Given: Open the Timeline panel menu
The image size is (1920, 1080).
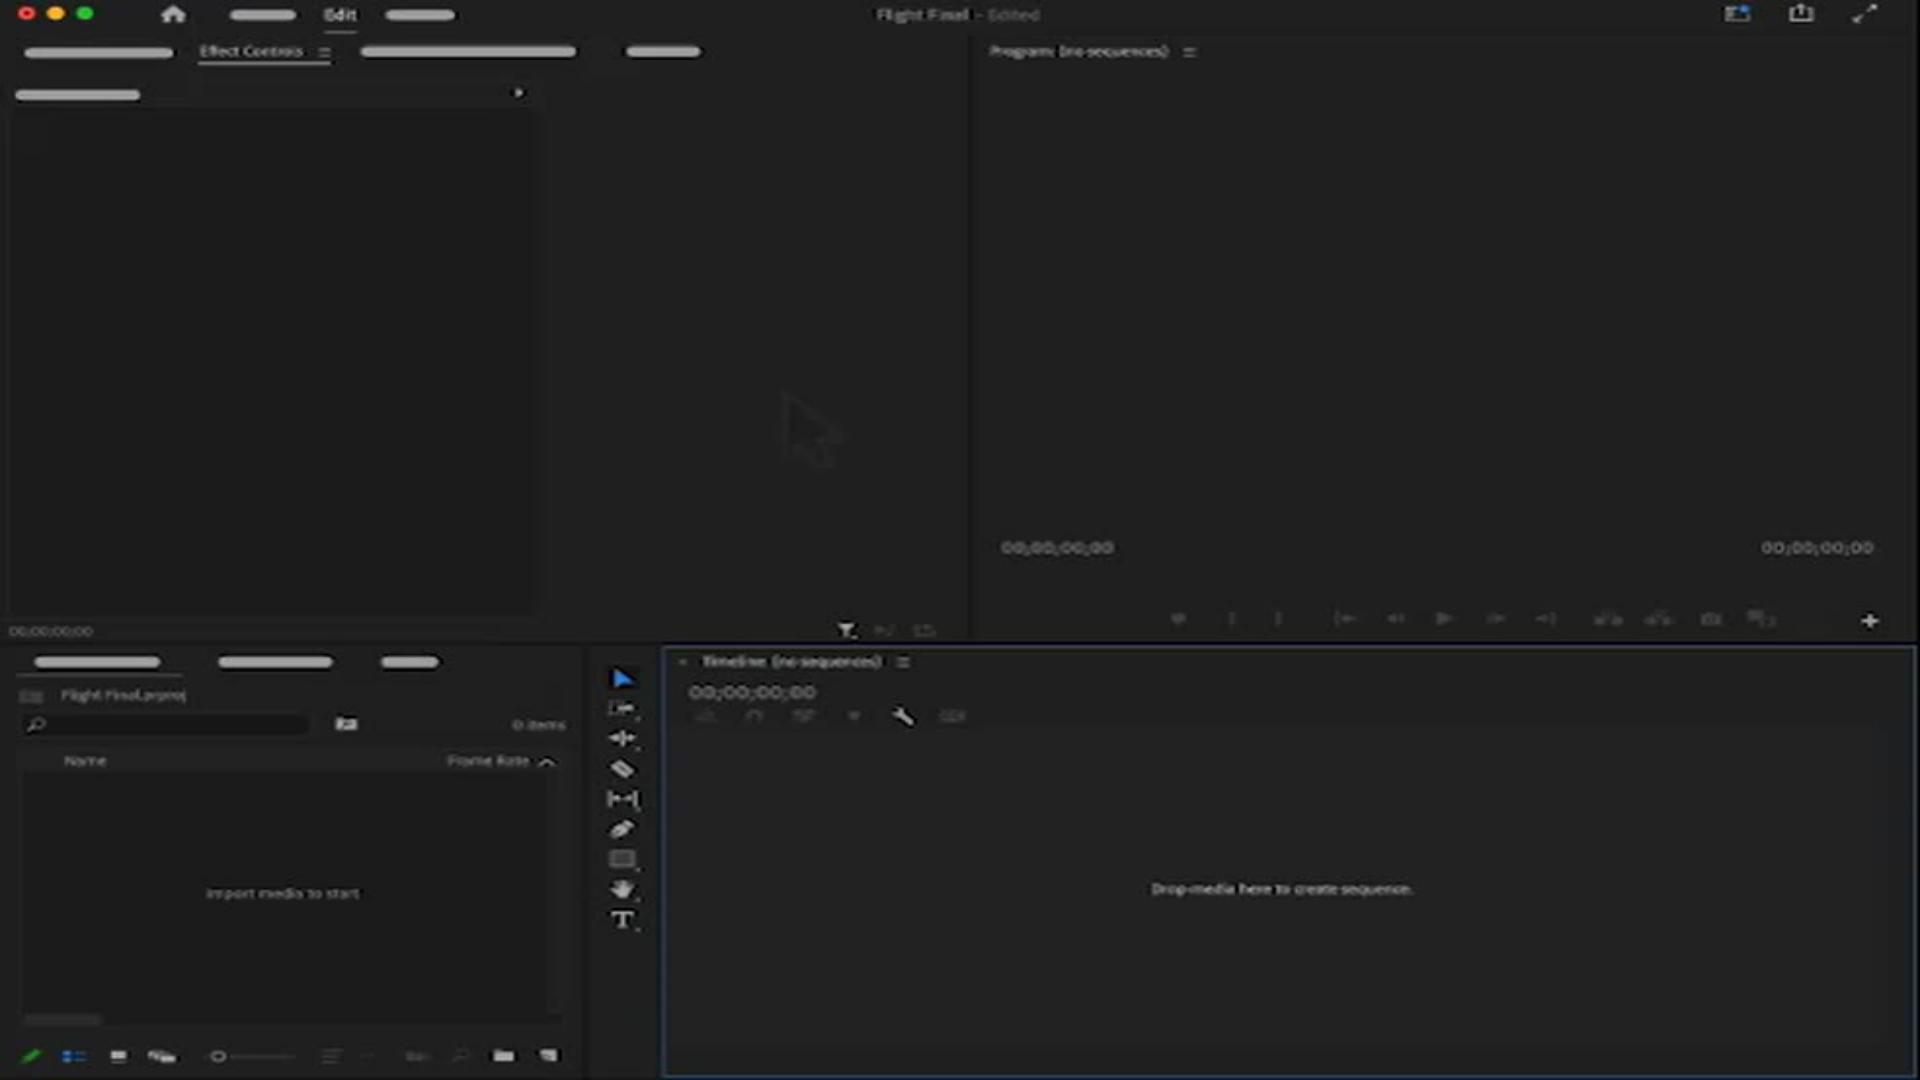Looking at the screenshot, I should click(903, 662).
